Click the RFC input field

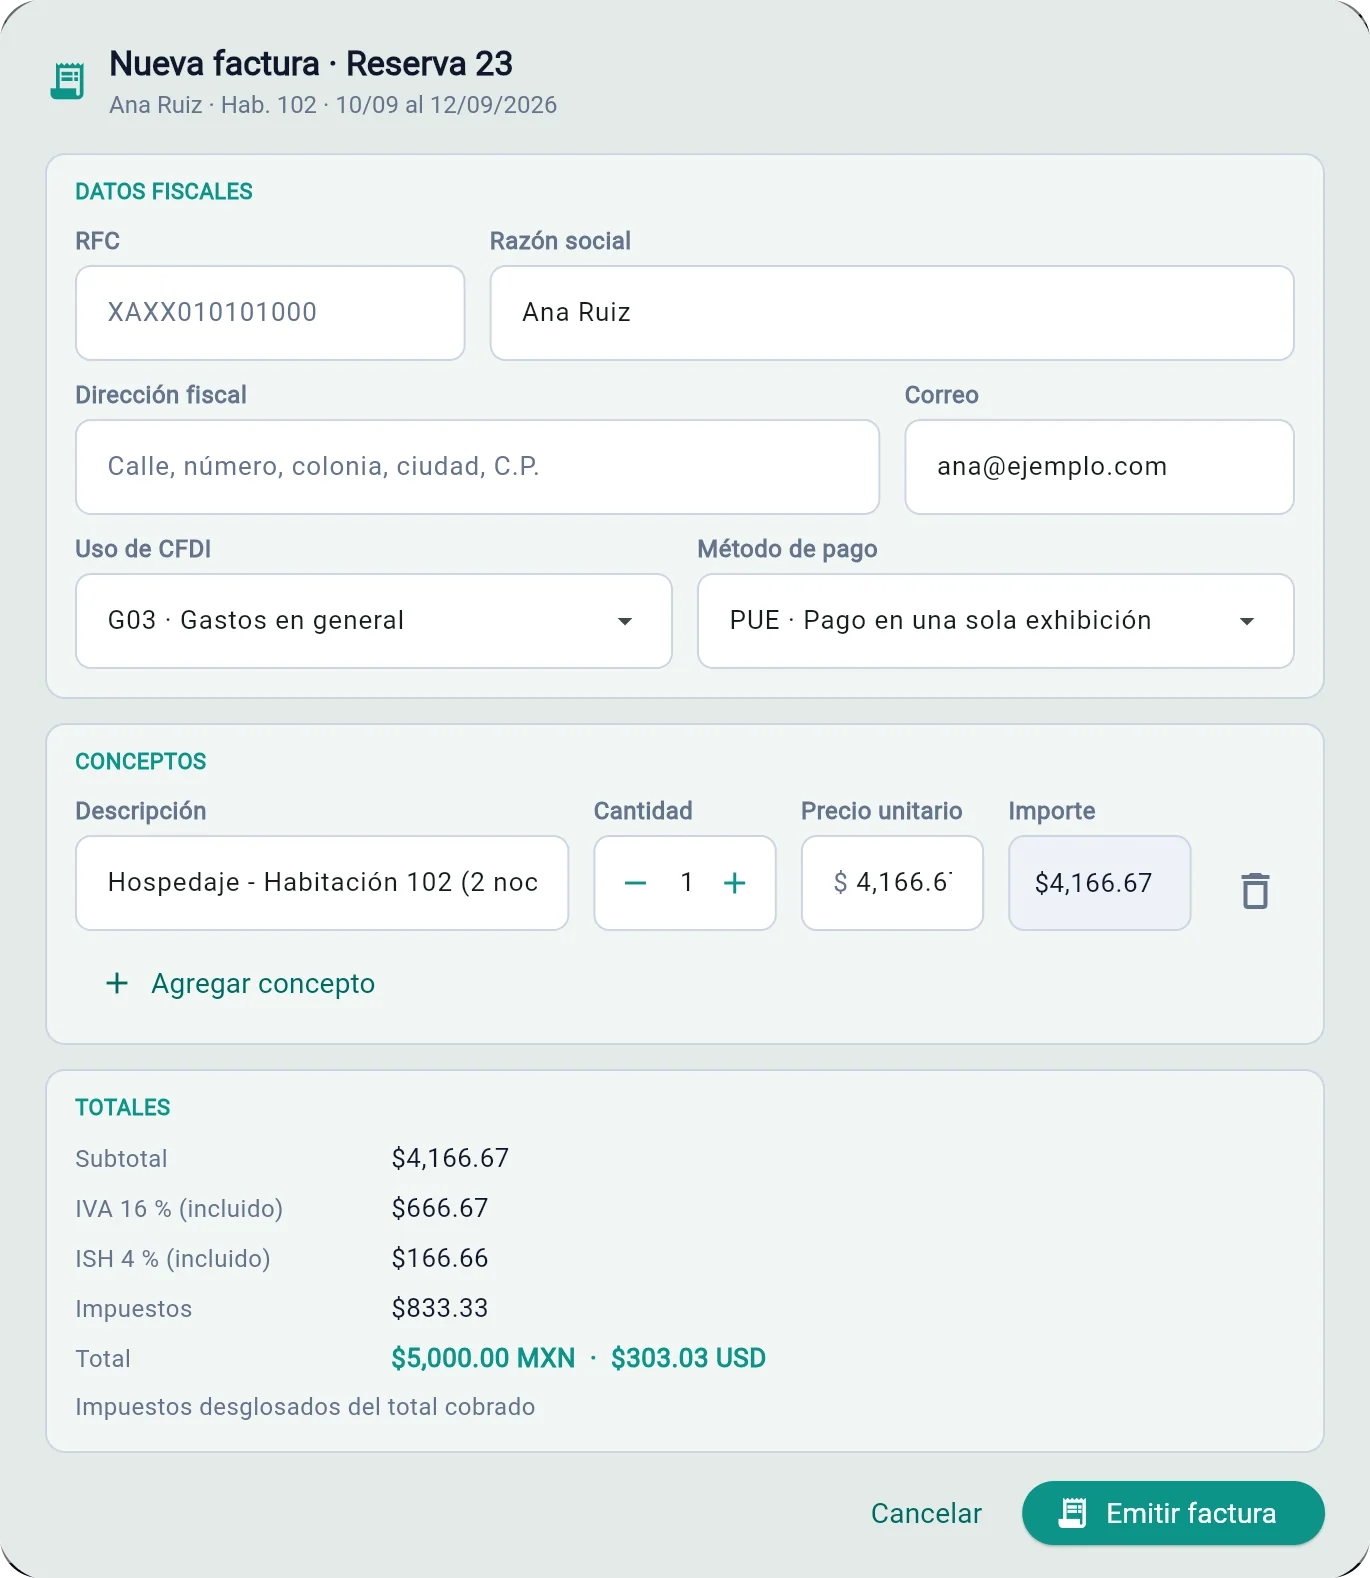click(270, 313)
